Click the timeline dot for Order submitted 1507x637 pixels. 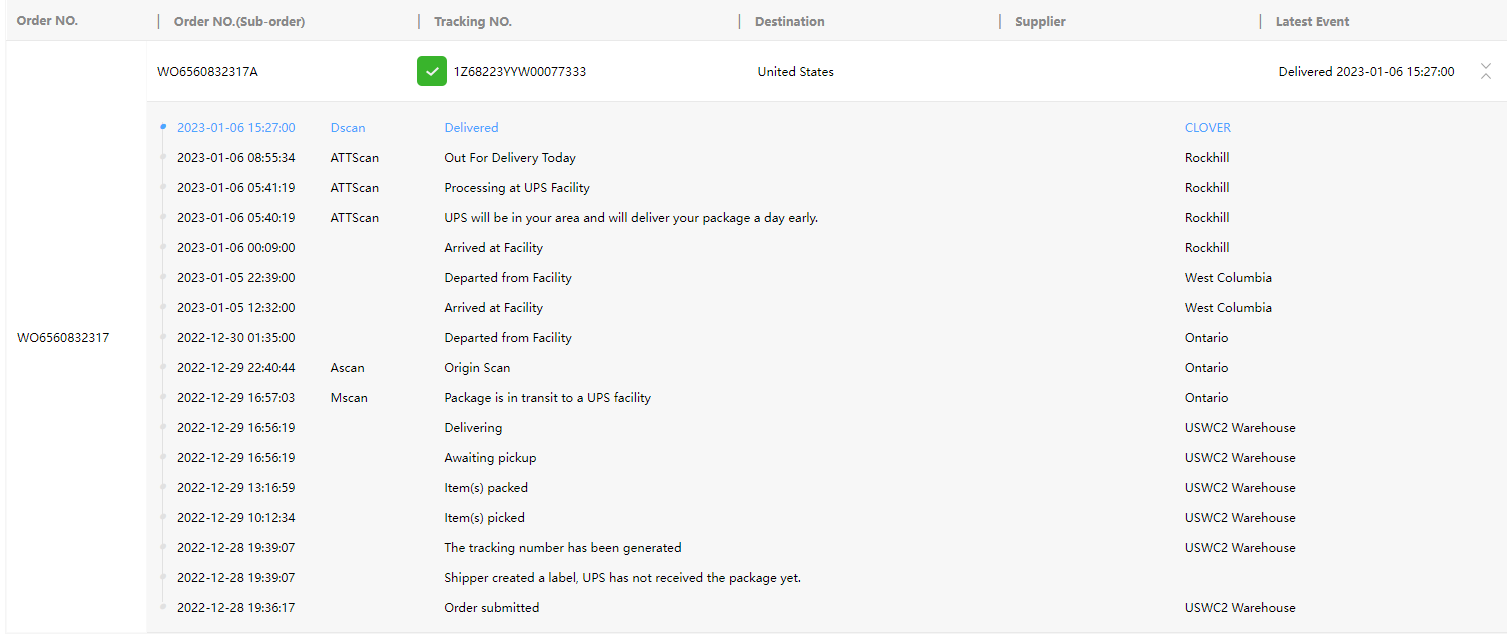point(163,607)
